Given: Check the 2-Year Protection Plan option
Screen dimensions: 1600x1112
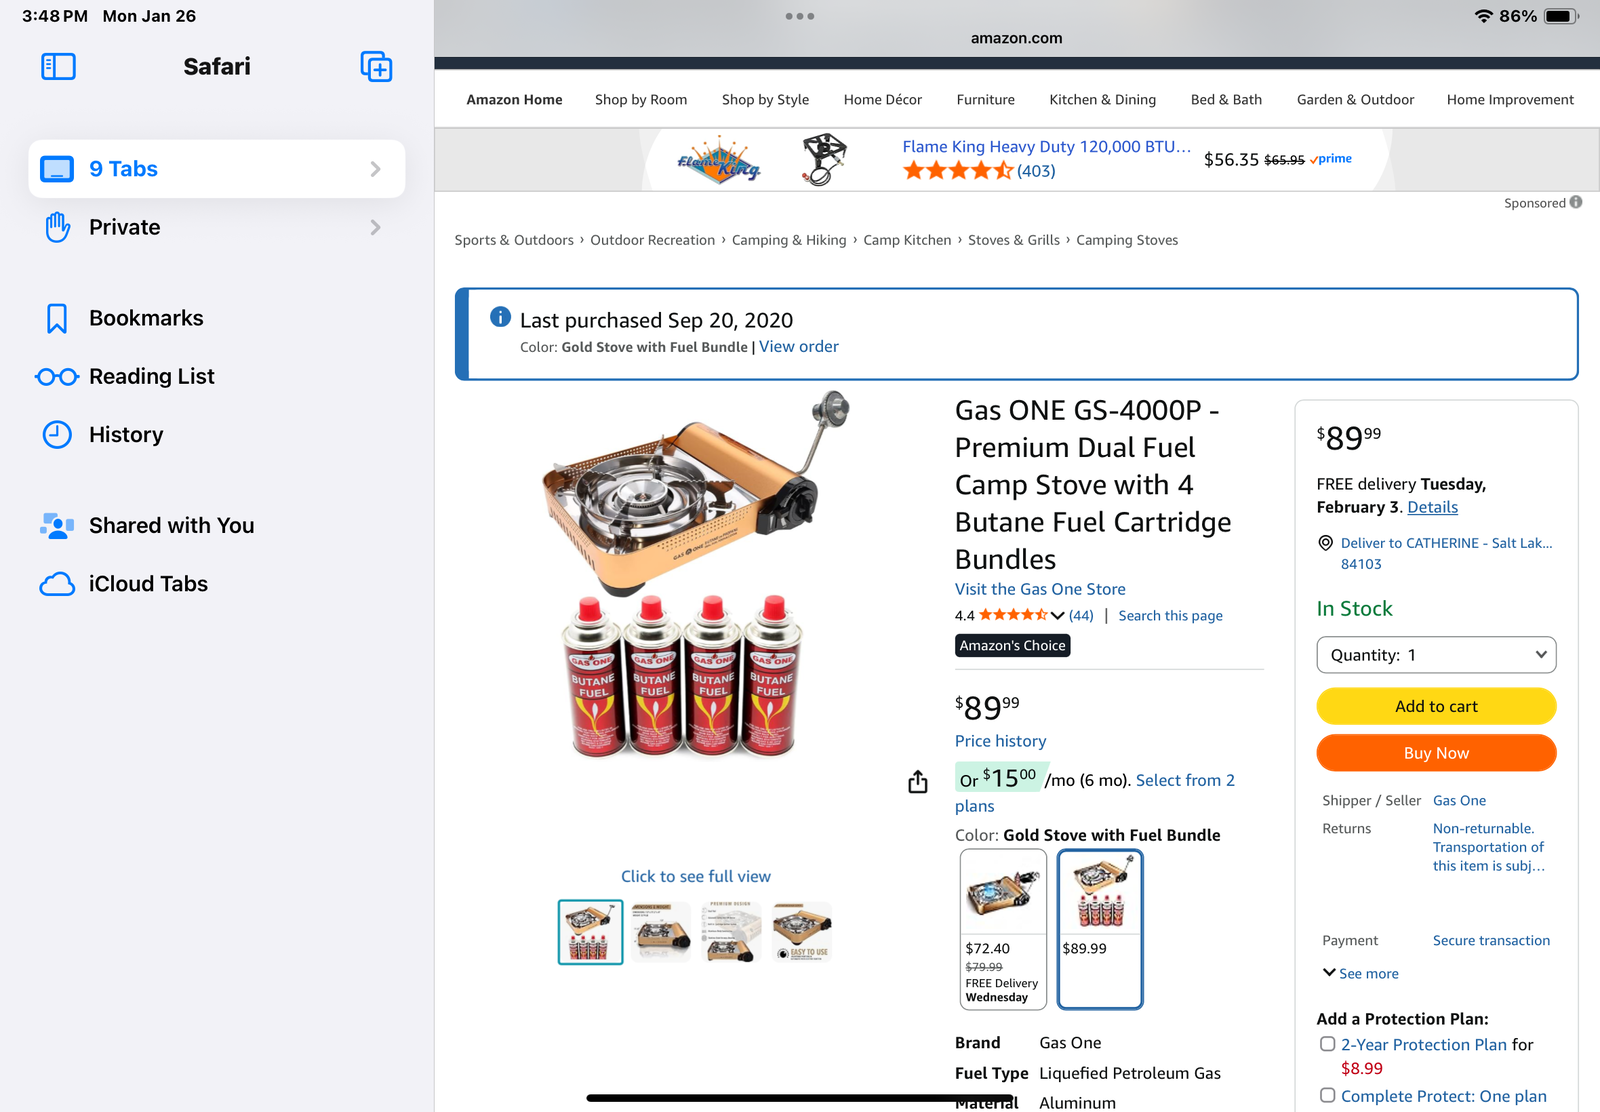Looking at the screenshot, I should click(x=1327, y=1043).
